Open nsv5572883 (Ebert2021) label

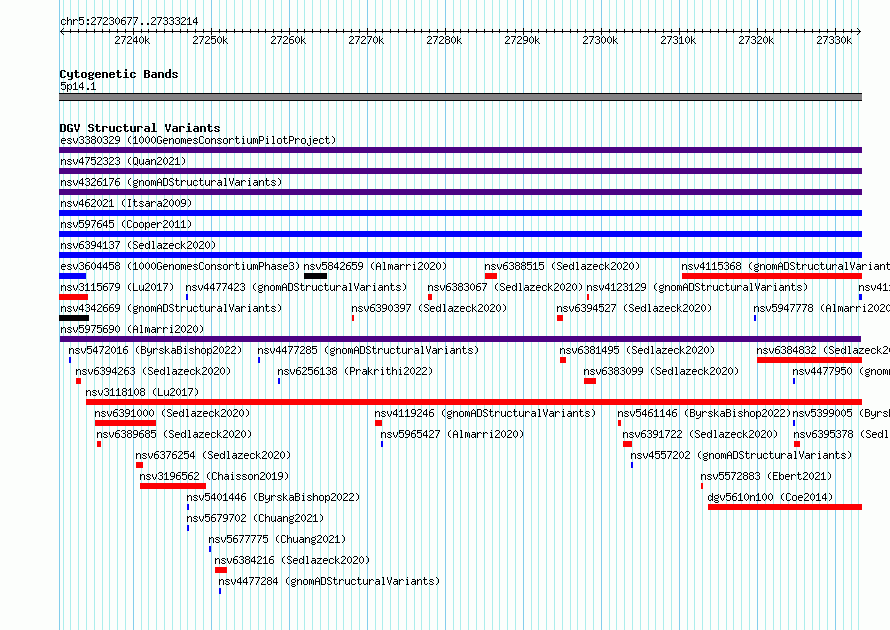click(x=766, y=476)
